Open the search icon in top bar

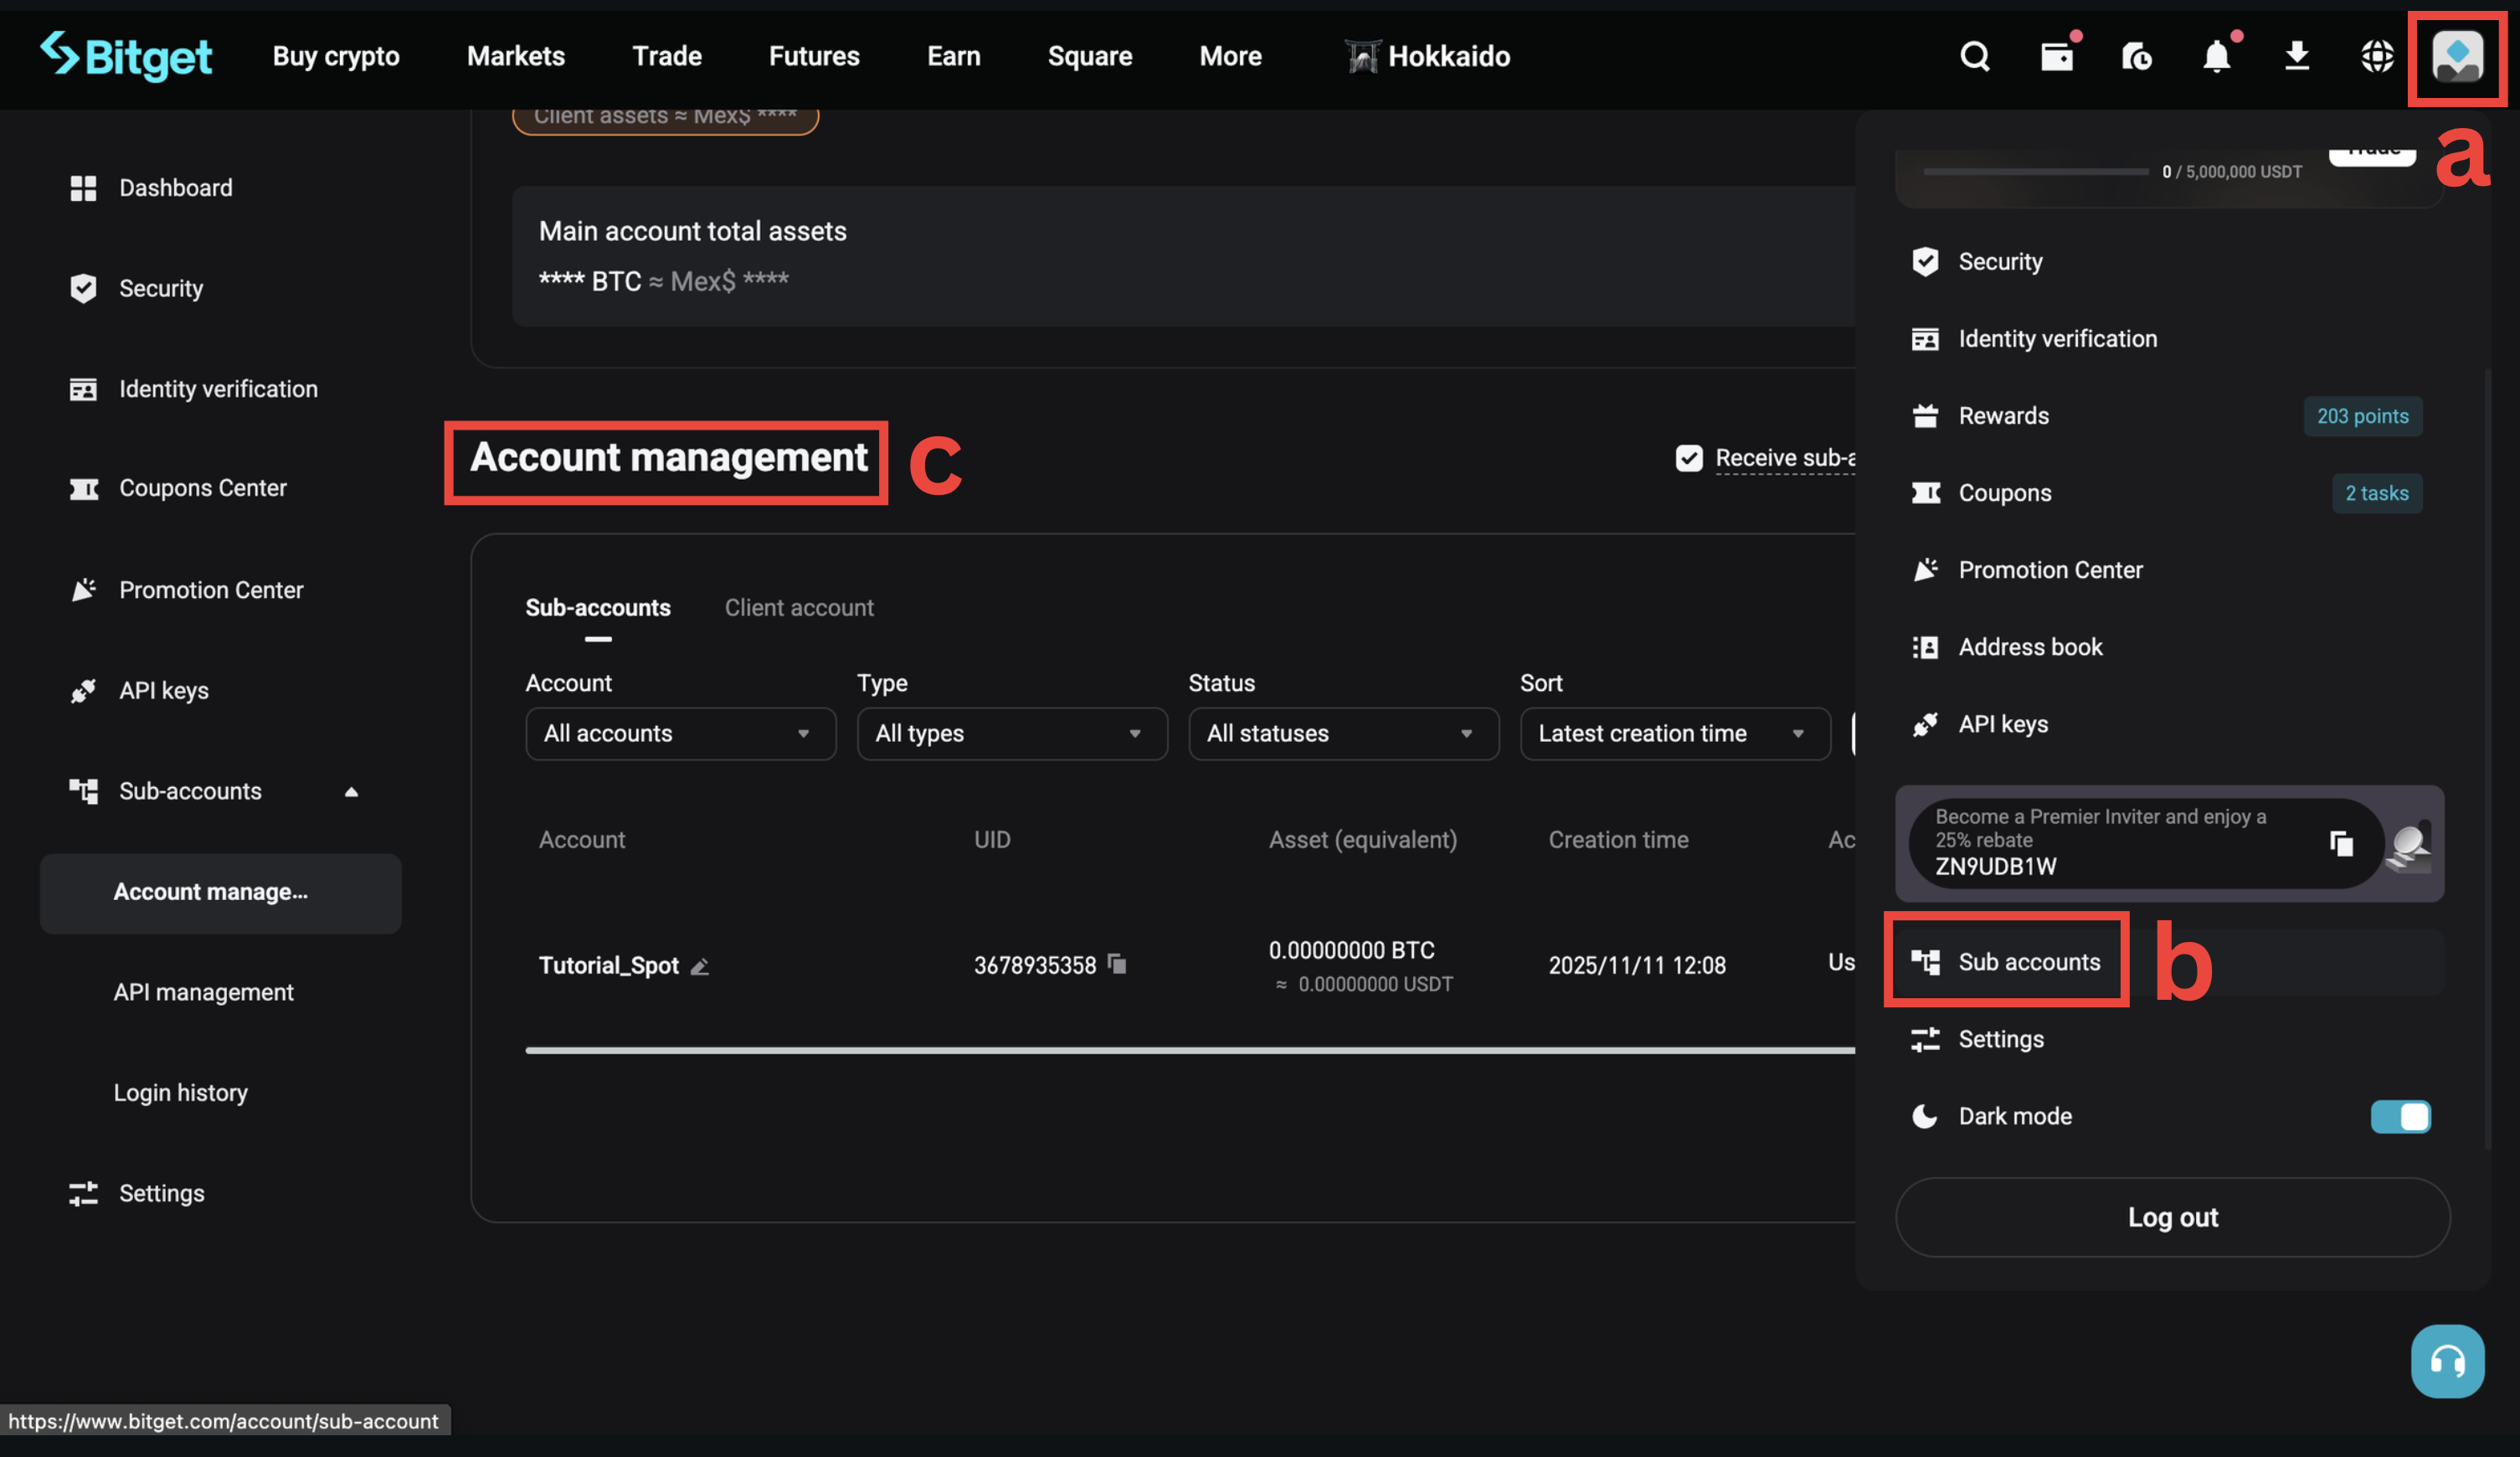[1974, 56]
